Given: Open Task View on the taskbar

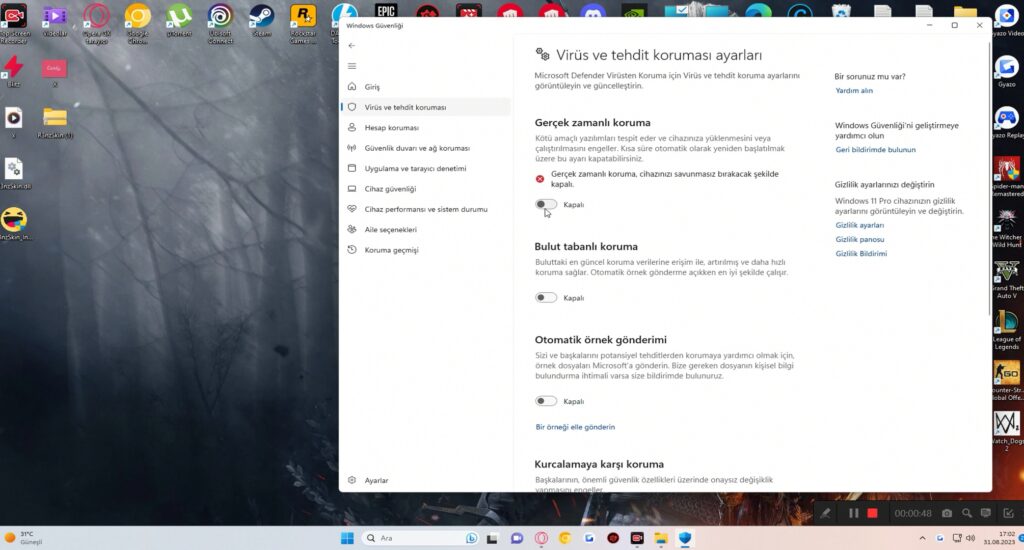Looking at the screenshot, I should (492, 538).
